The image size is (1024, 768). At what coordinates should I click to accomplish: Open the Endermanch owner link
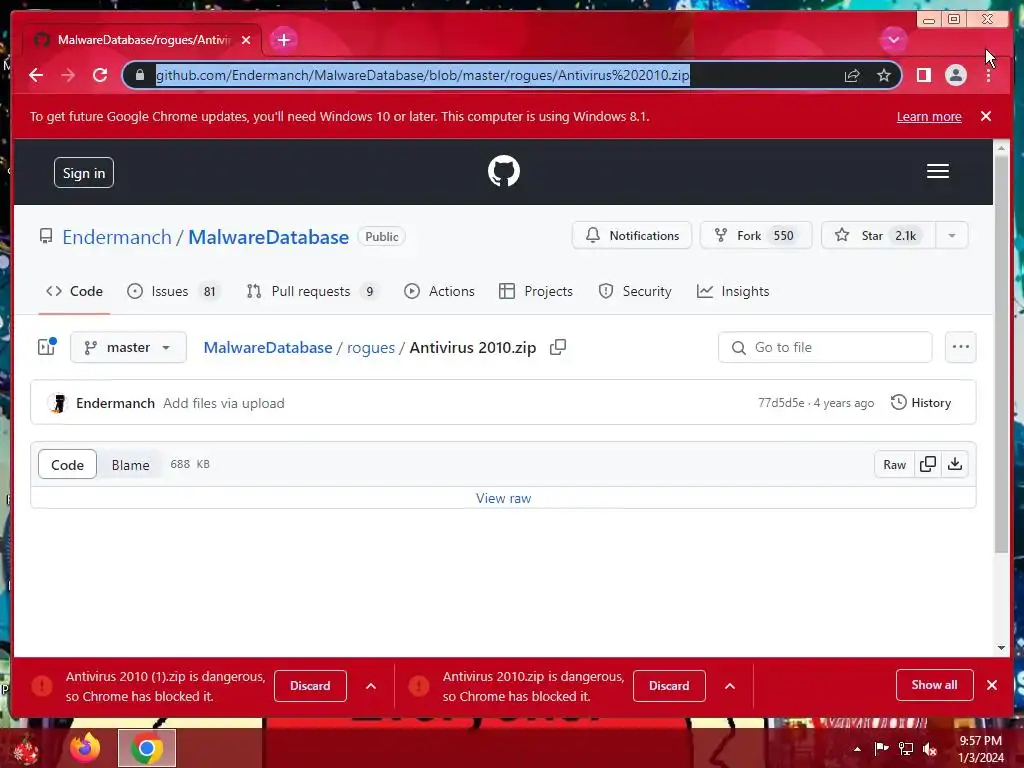click(x=117, y=237)
